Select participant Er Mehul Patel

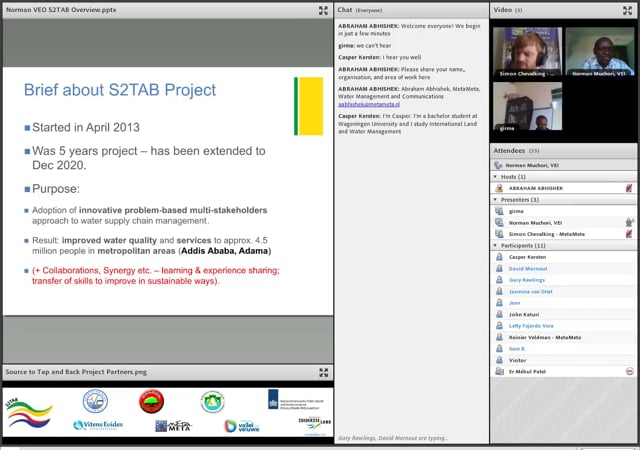pos(563,371)
